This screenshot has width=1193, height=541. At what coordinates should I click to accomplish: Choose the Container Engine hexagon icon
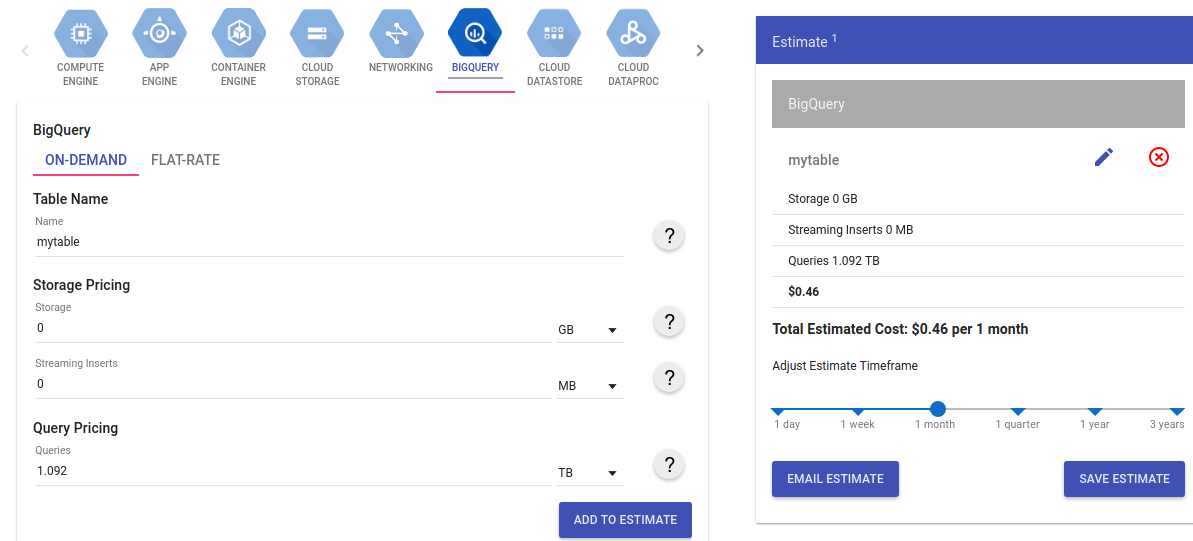(x=238, y=33)
